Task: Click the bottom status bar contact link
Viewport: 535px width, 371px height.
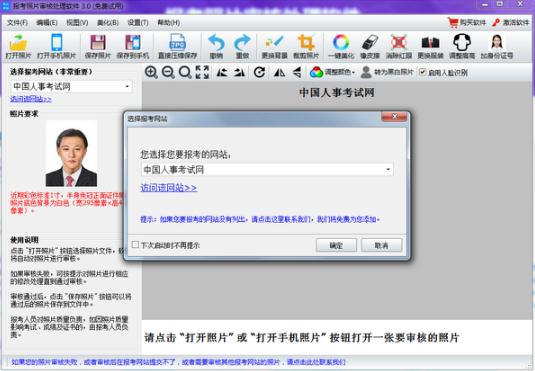Action: click(178, 362)
